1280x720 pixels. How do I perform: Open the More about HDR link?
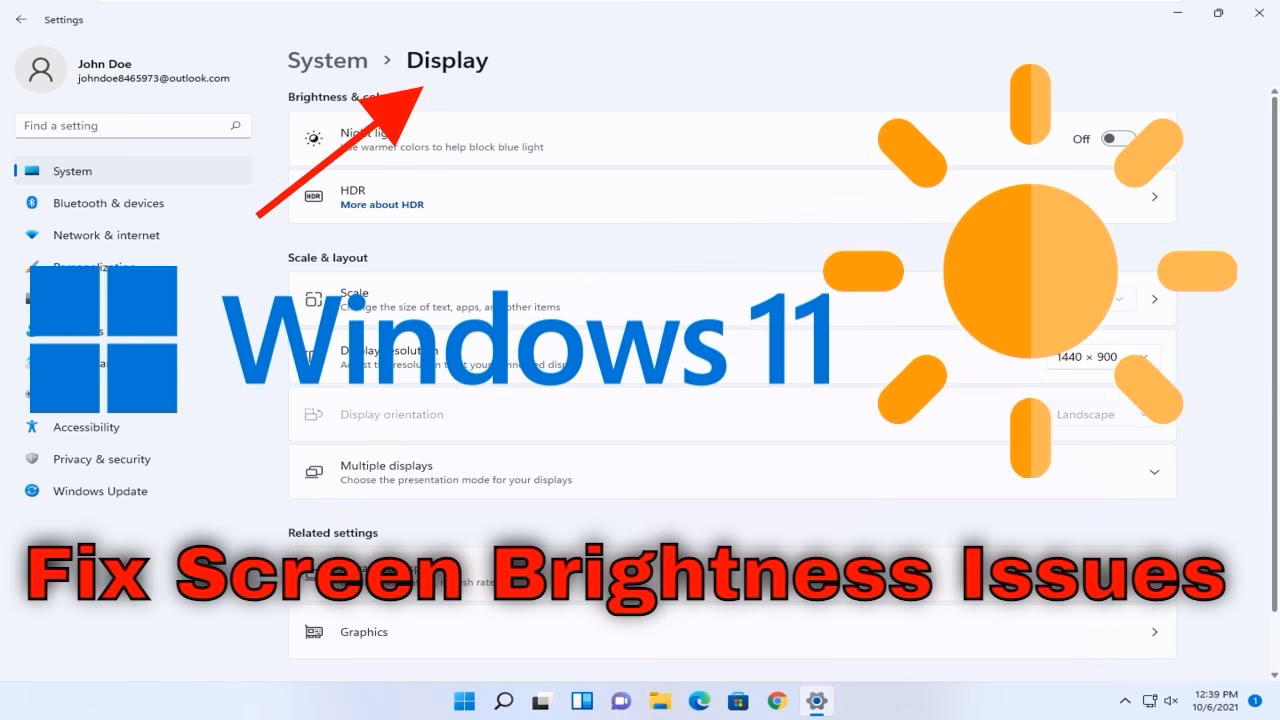pos(382,205)
